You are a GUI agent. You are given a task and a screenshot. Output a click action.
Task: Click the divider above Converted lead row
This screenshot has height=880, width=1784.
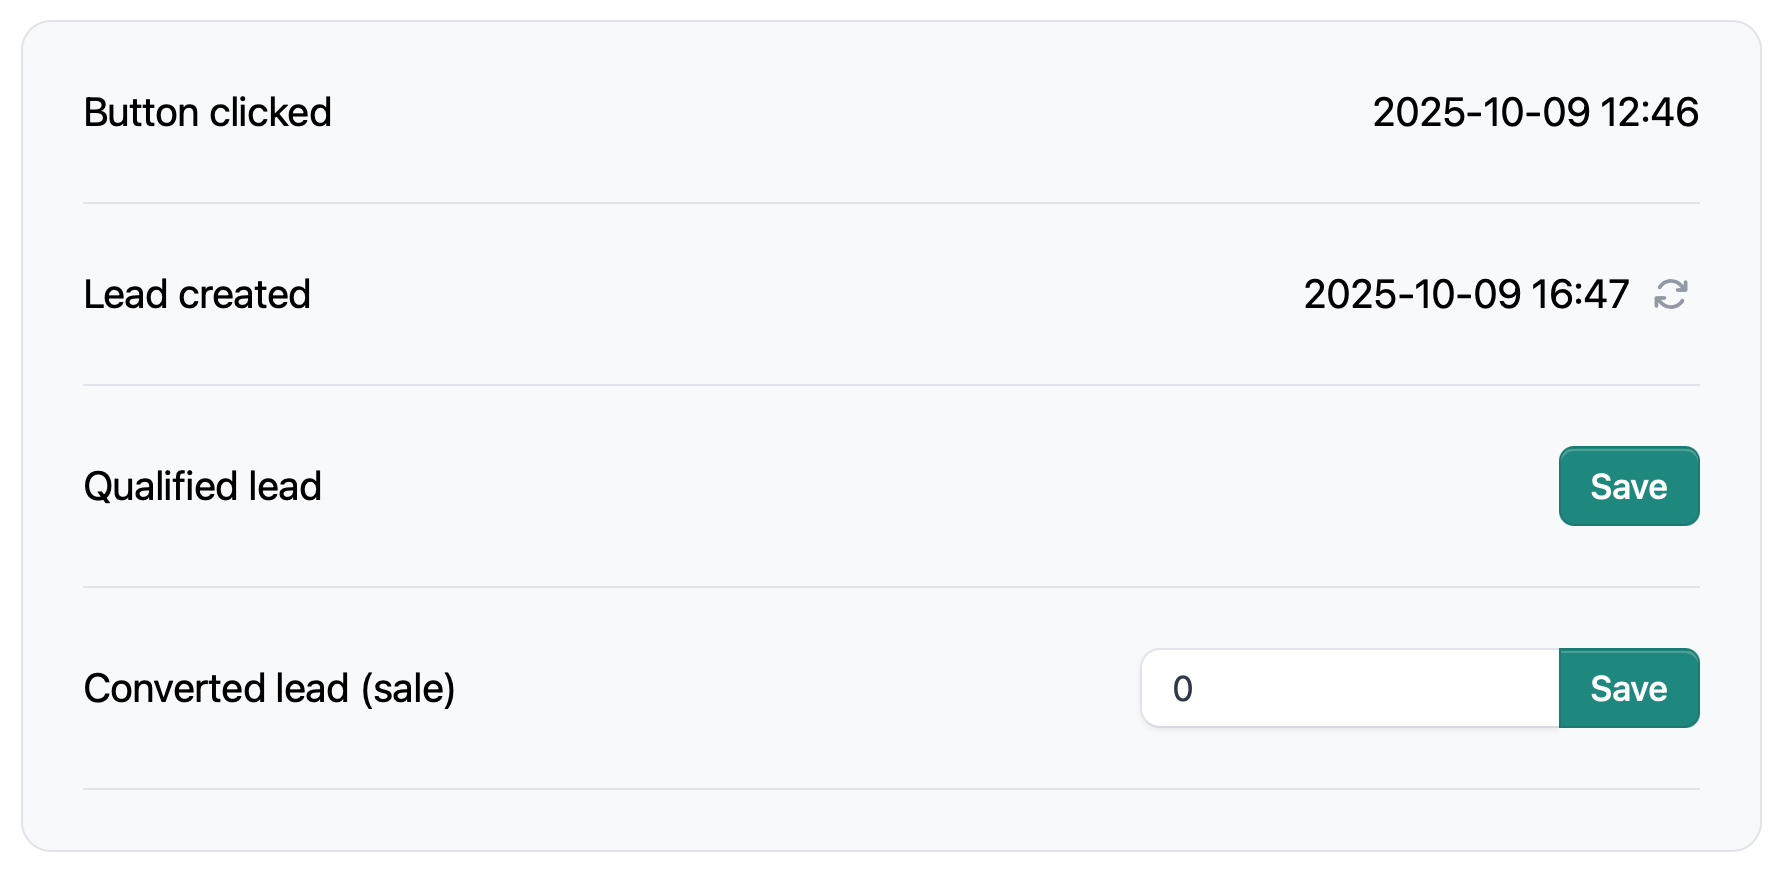[890, 587]
